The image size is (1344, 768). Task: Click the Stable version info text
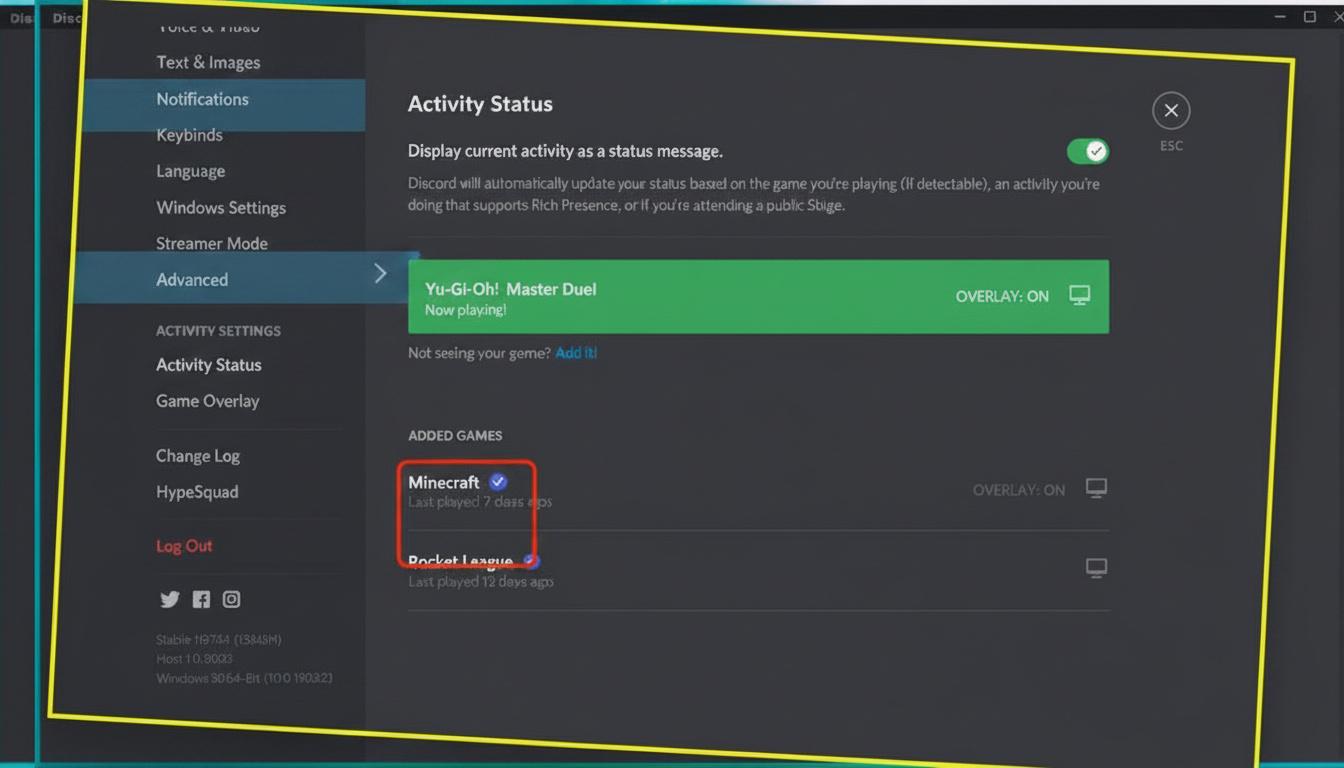click(218, 640)
